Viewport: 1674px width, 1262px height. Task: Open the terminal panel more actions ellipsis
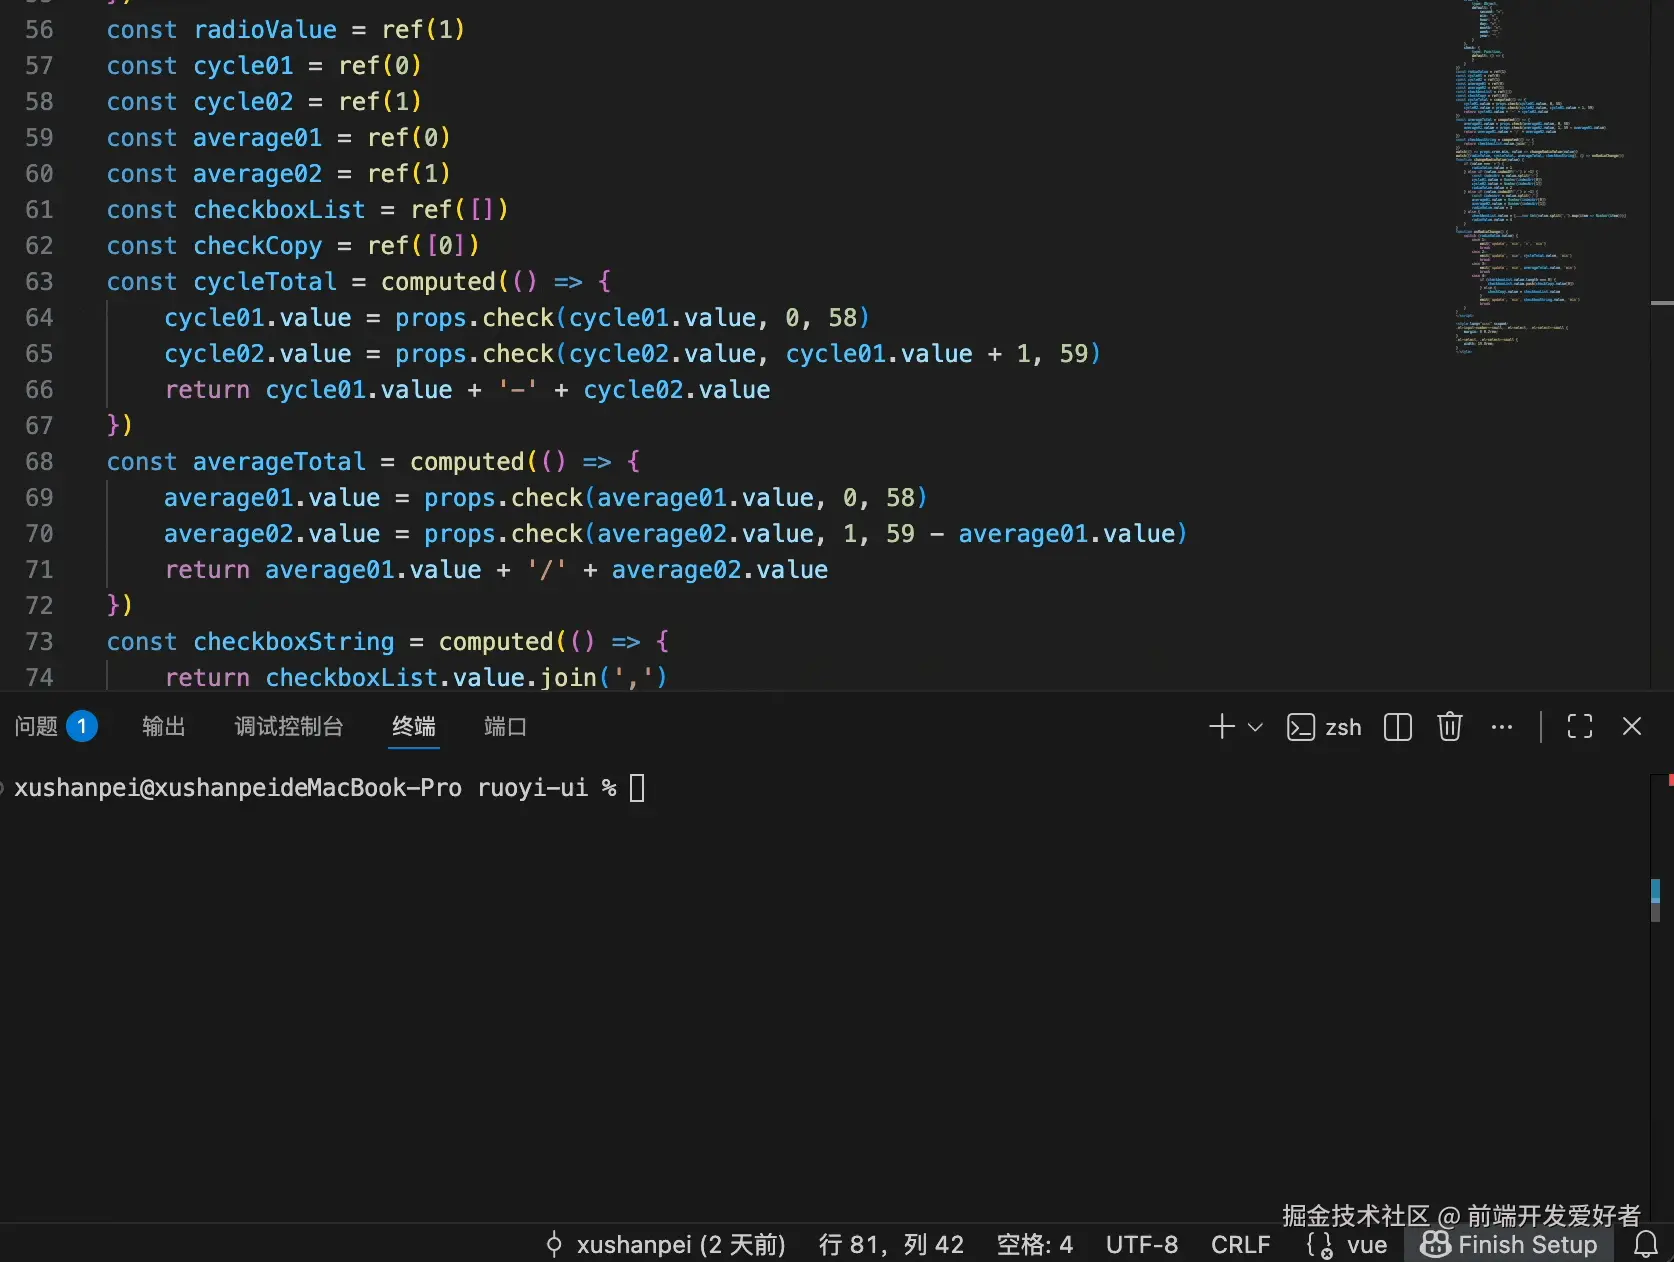click(1501, 727)
